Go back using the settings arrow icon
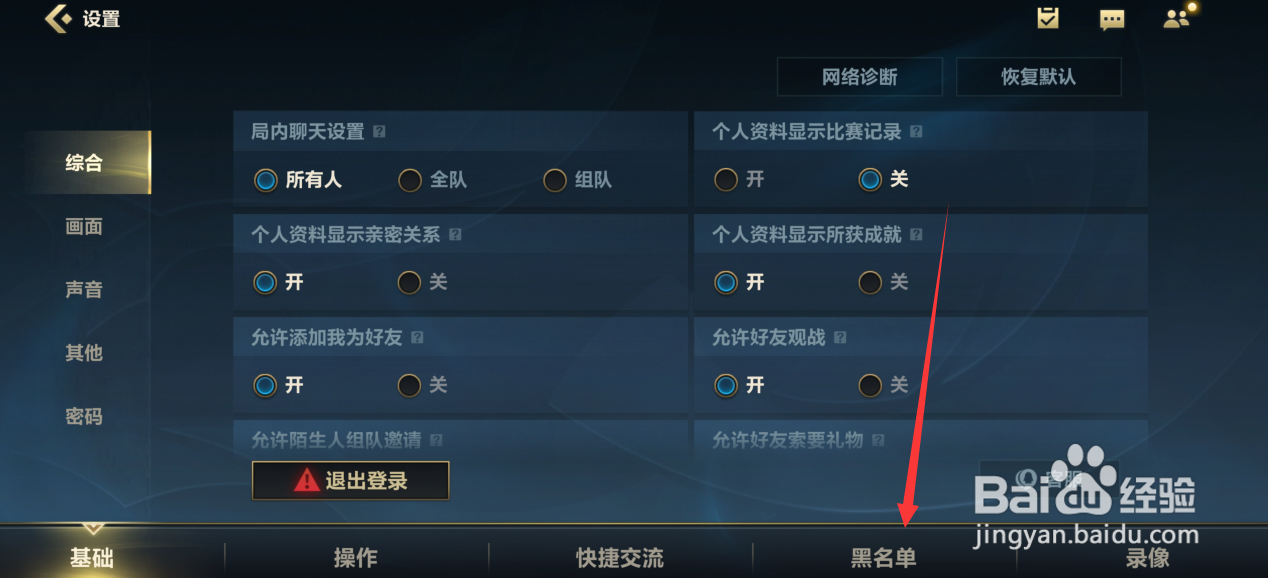Viewport: 1268px width, 578px height. 58,18
